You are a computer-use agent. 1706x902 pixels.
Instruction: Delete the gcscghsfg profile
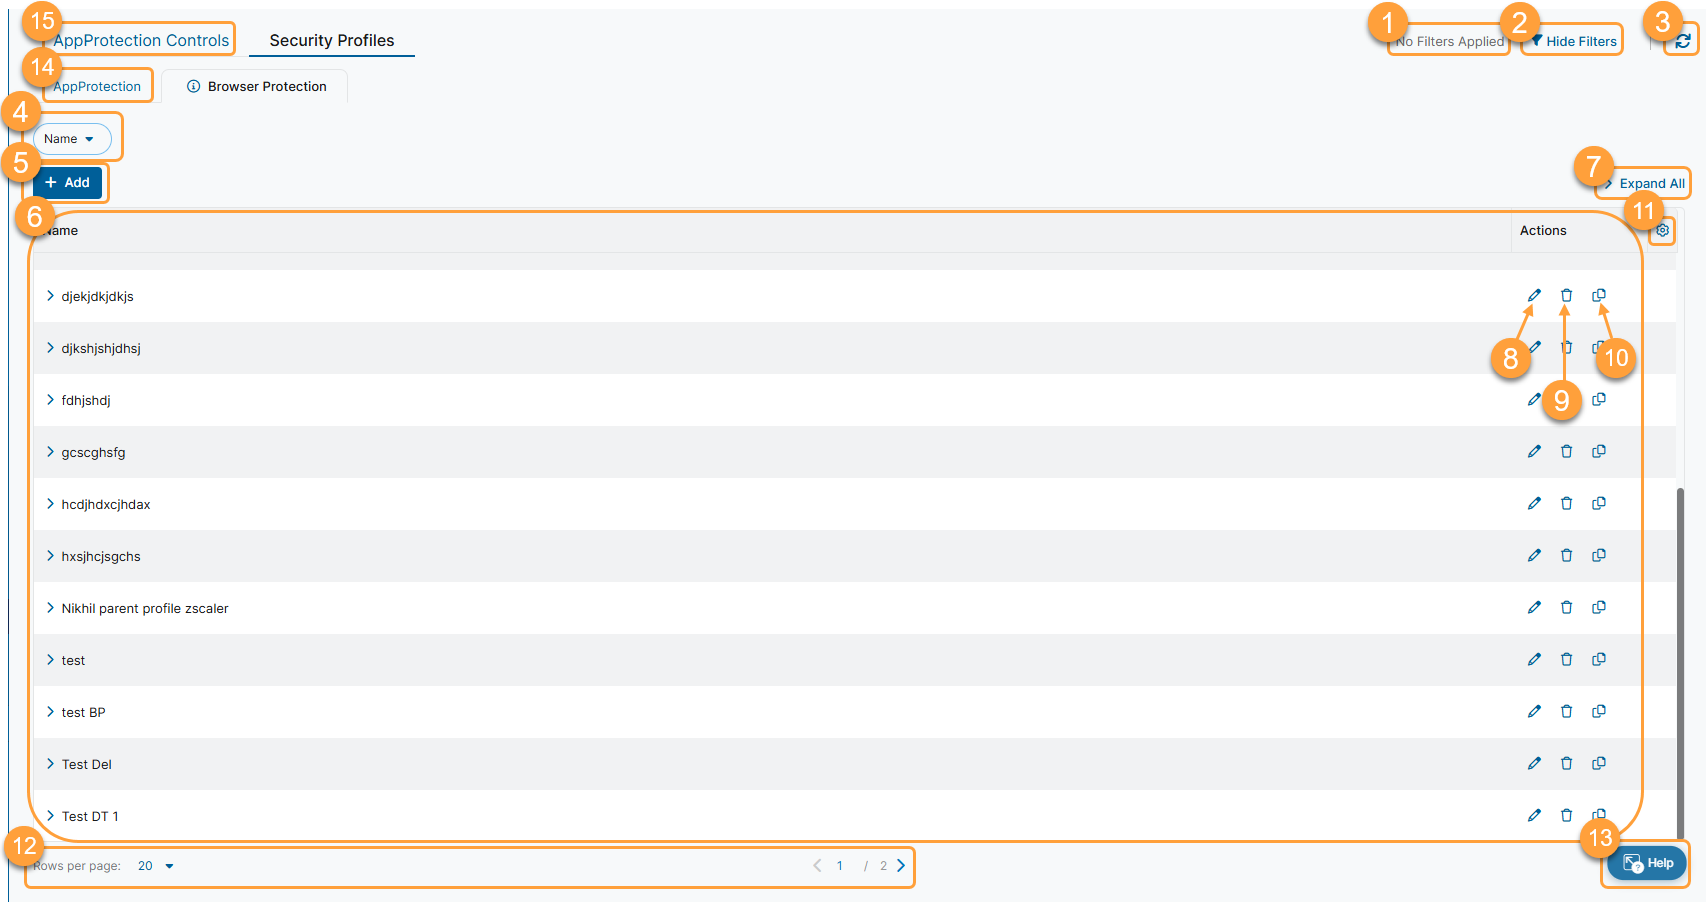1567,452
